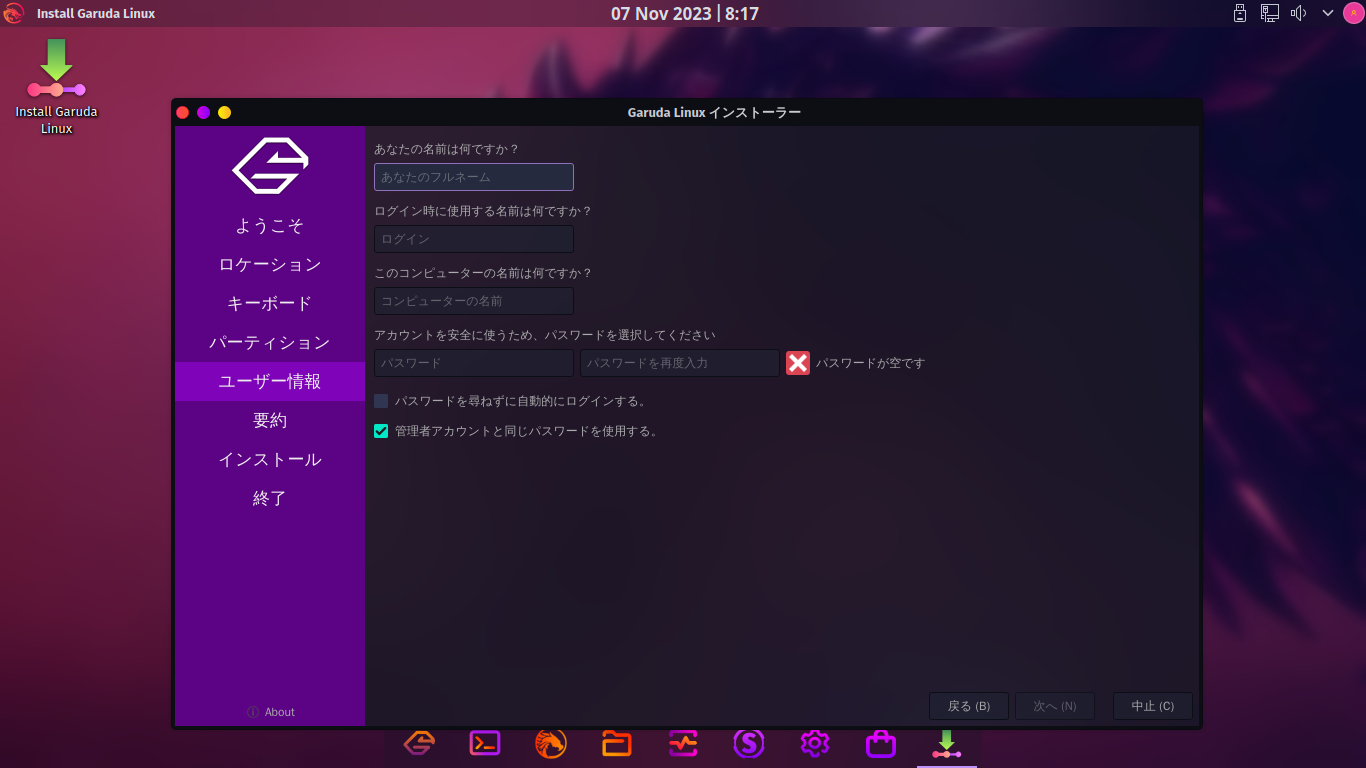This screenshot has height=768, width=1366.
Task: Focus the computer name input field
Action: click(474, 301)
